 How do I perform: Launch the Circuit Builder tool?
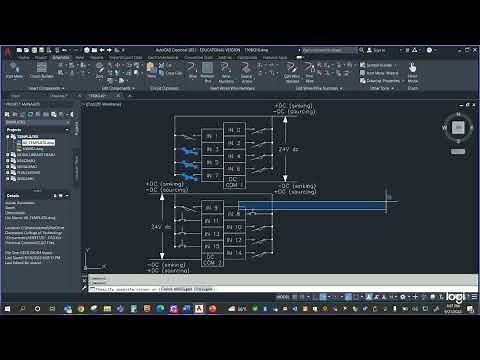tap(42, 70)
